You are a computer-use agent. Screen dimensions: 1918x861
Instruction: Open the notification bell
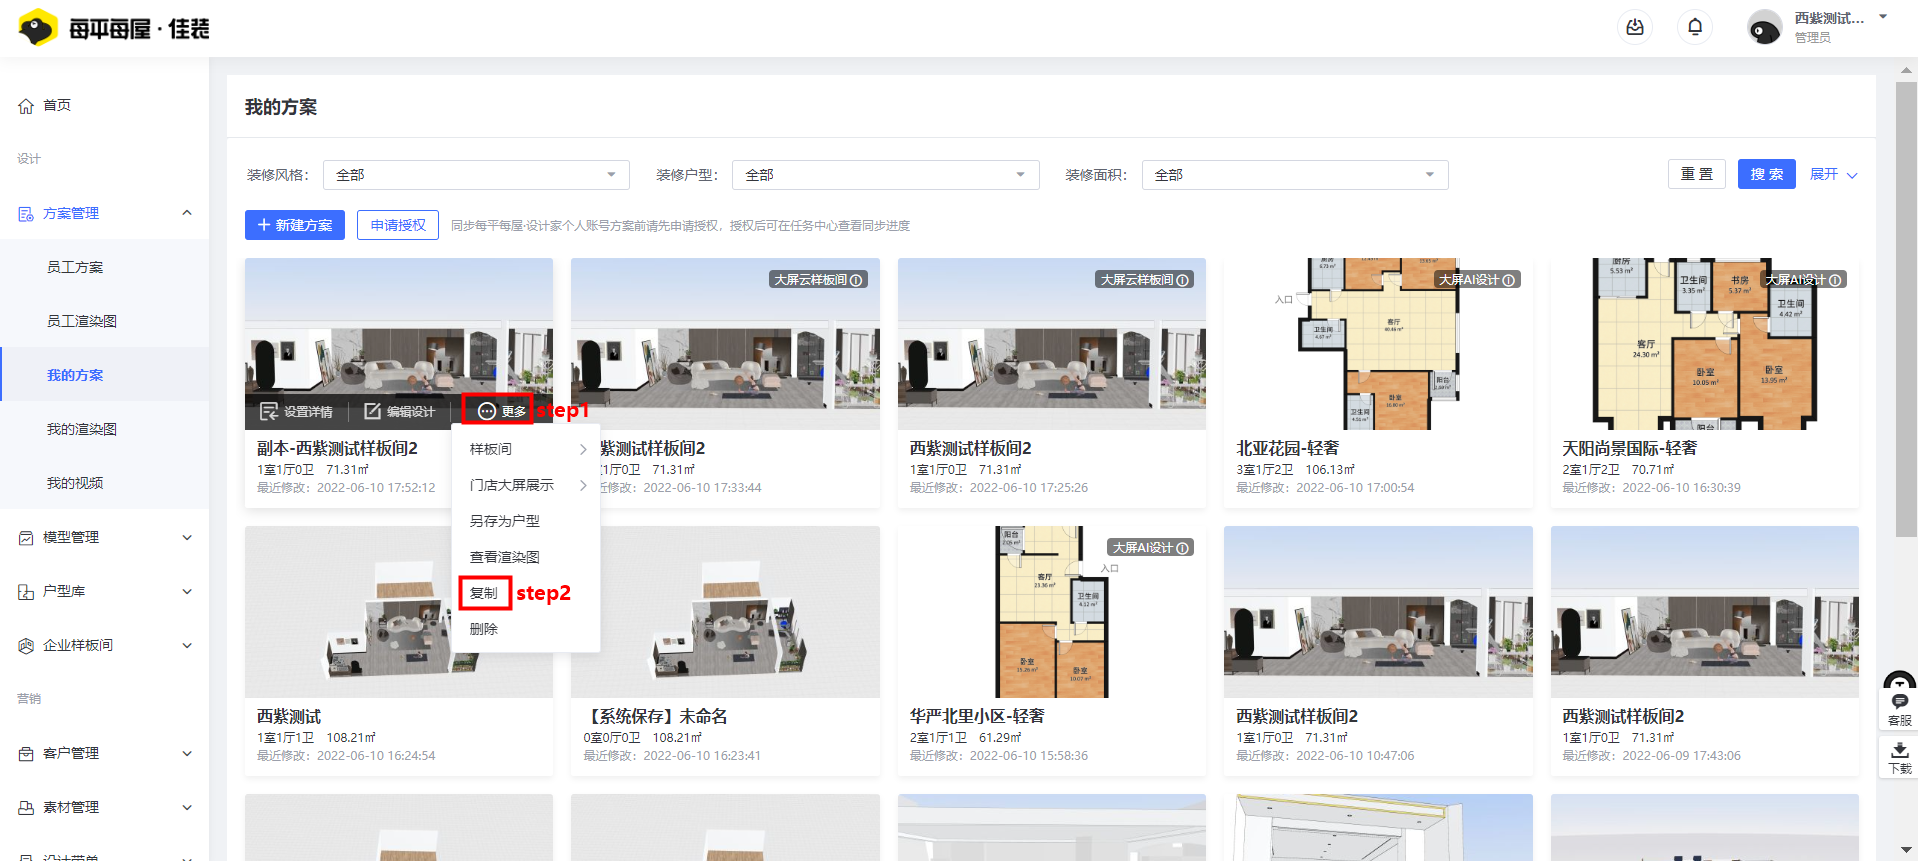tap(1695, 27)
